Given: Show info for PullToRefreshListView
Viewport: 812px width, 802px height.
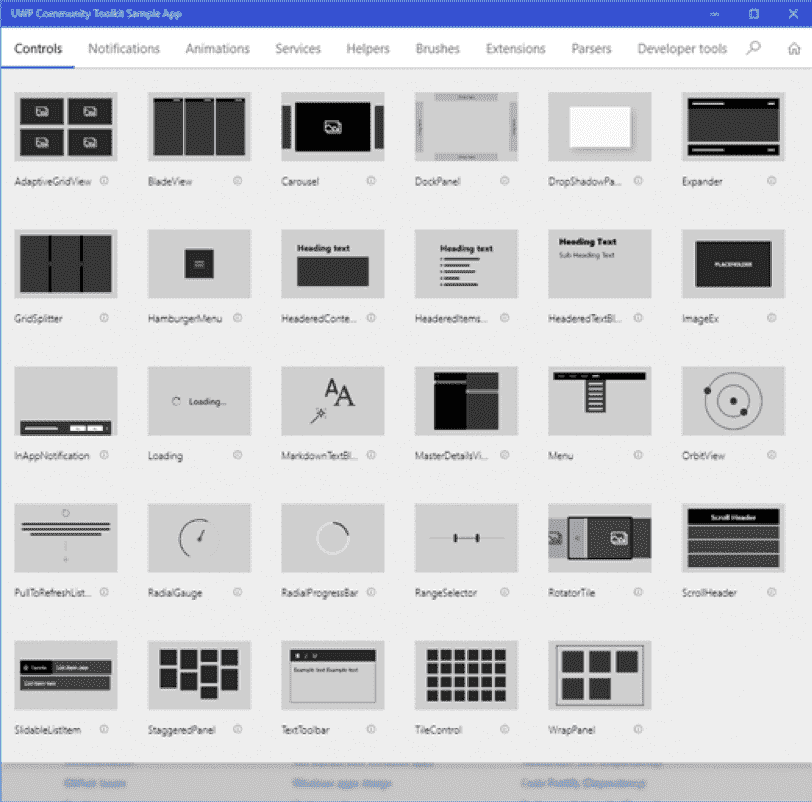Looking at the screenshot, I should 104,592.
